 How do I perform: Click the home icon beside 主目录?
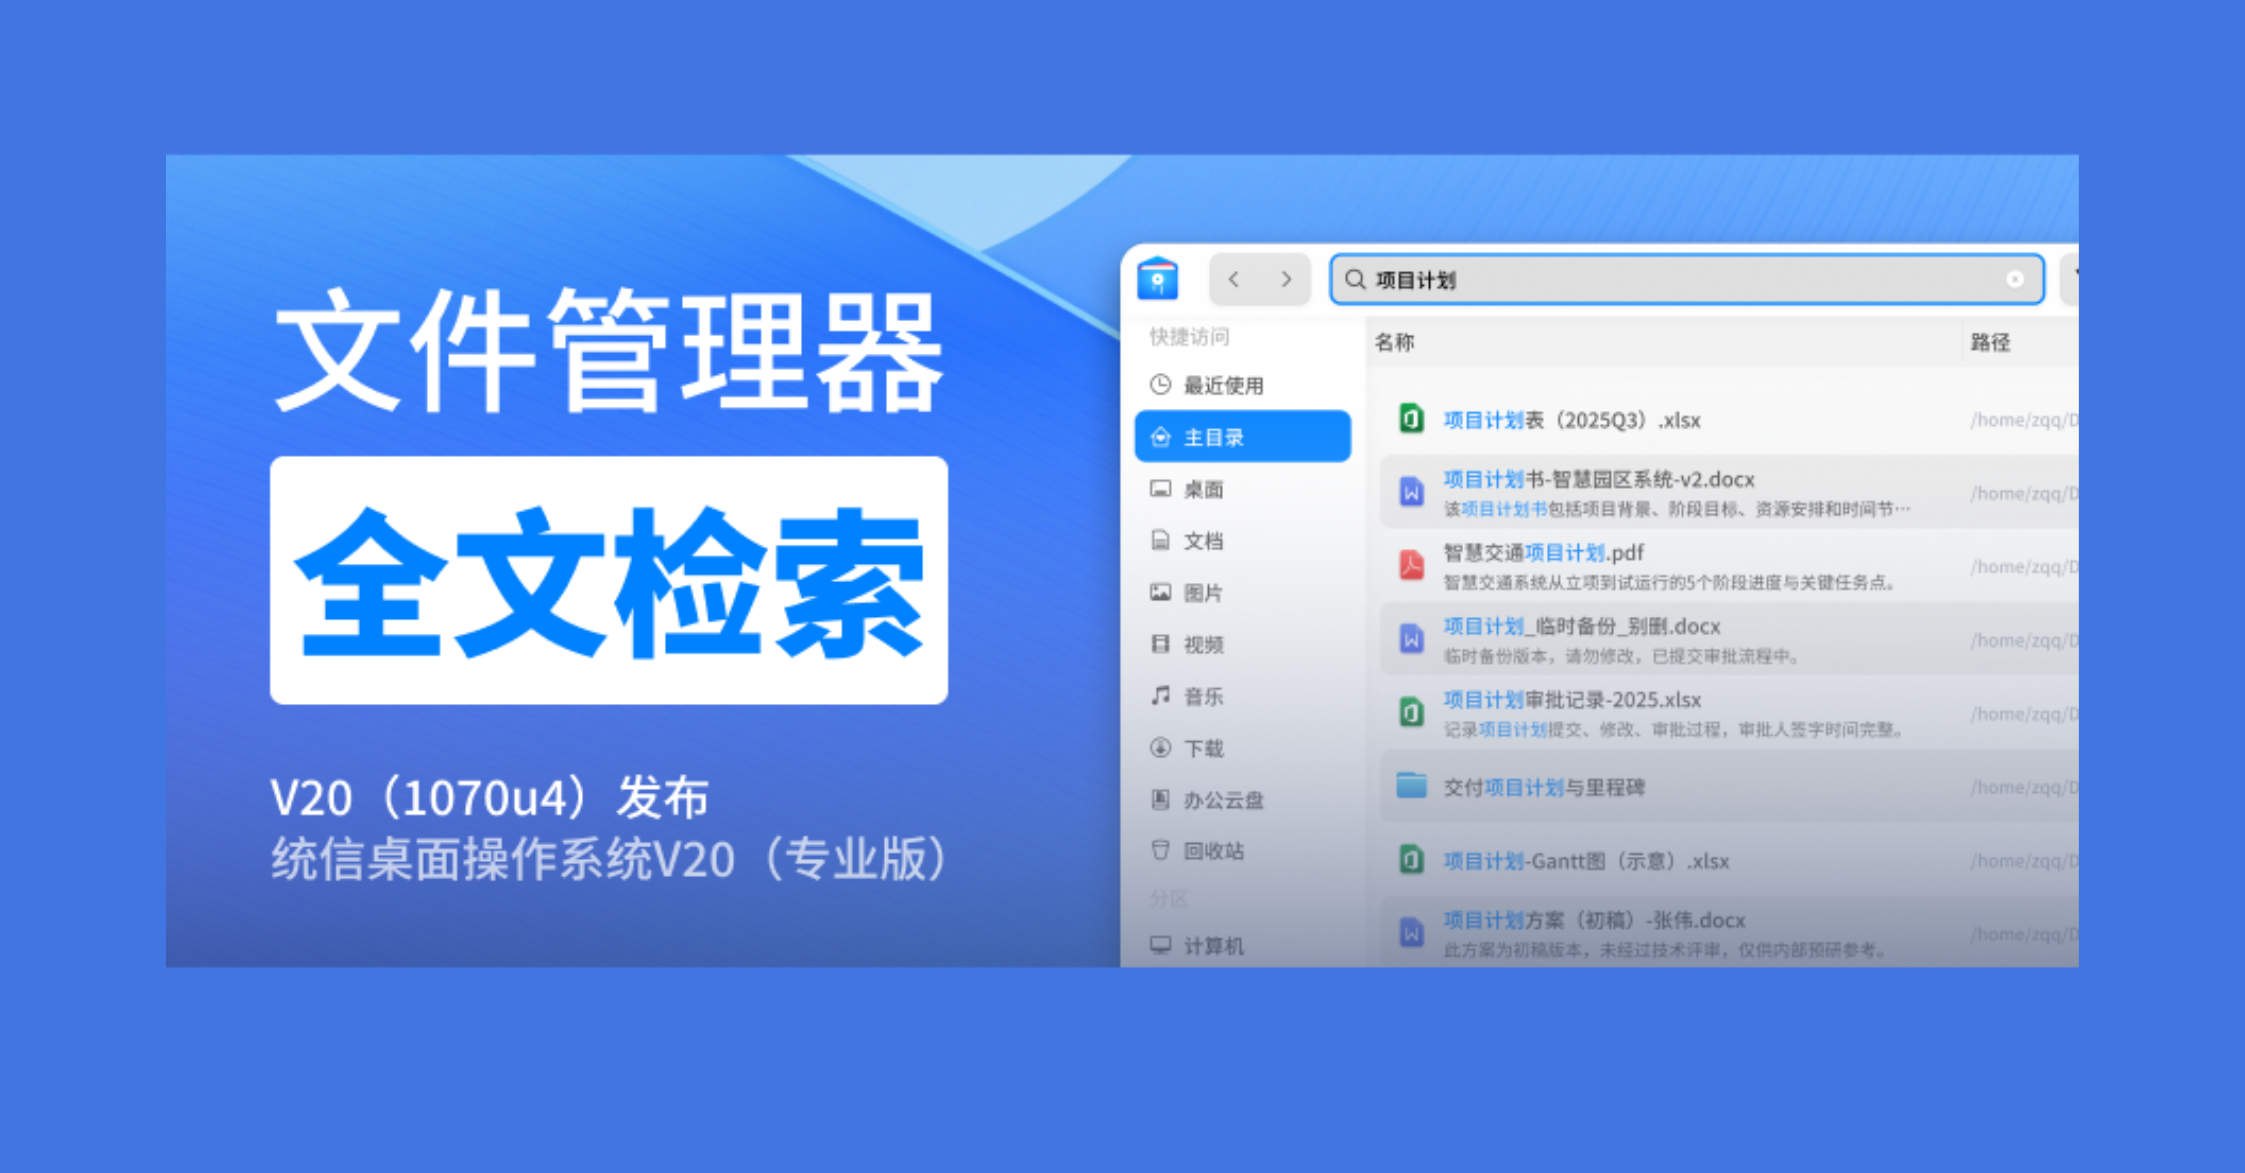point(1160,437)
